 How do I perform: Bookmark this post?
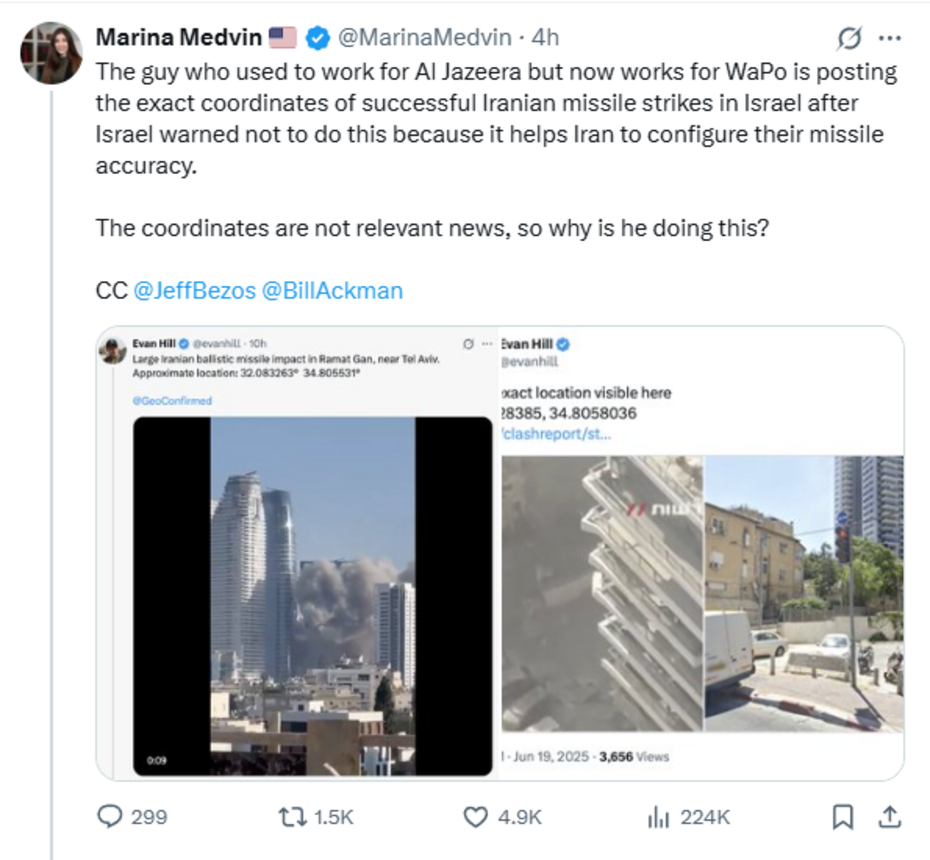843,817
